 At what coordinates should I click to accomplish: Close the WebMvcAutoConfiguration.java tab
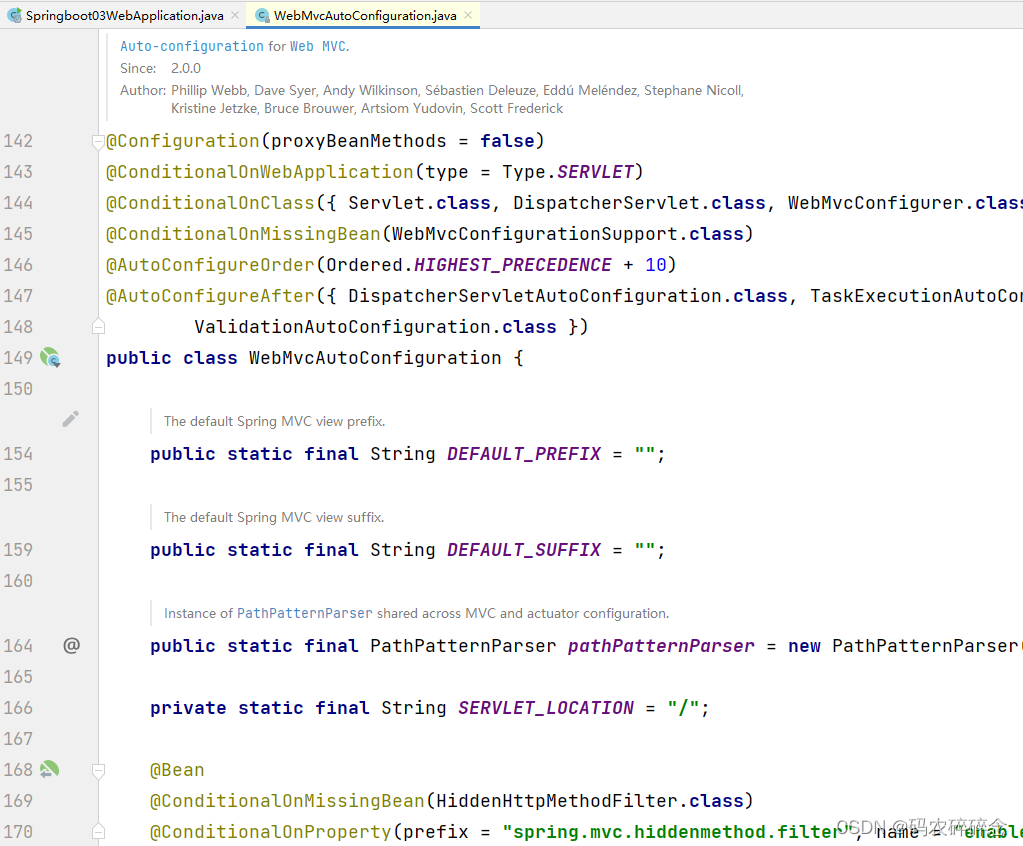[468, 15]
